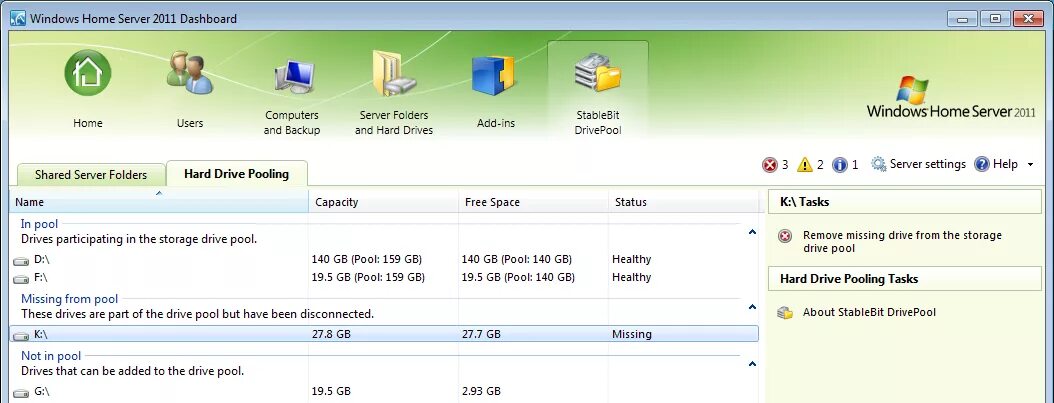
Task: Click the In pool group heading
Action: coord(39,224)
